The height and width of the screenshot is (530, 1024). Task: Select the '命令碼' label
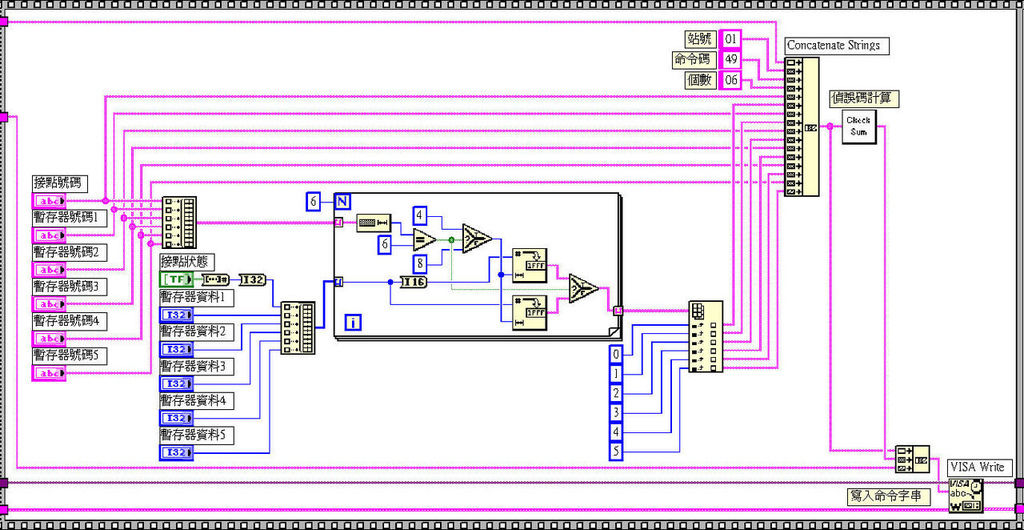tap(694, 60)
